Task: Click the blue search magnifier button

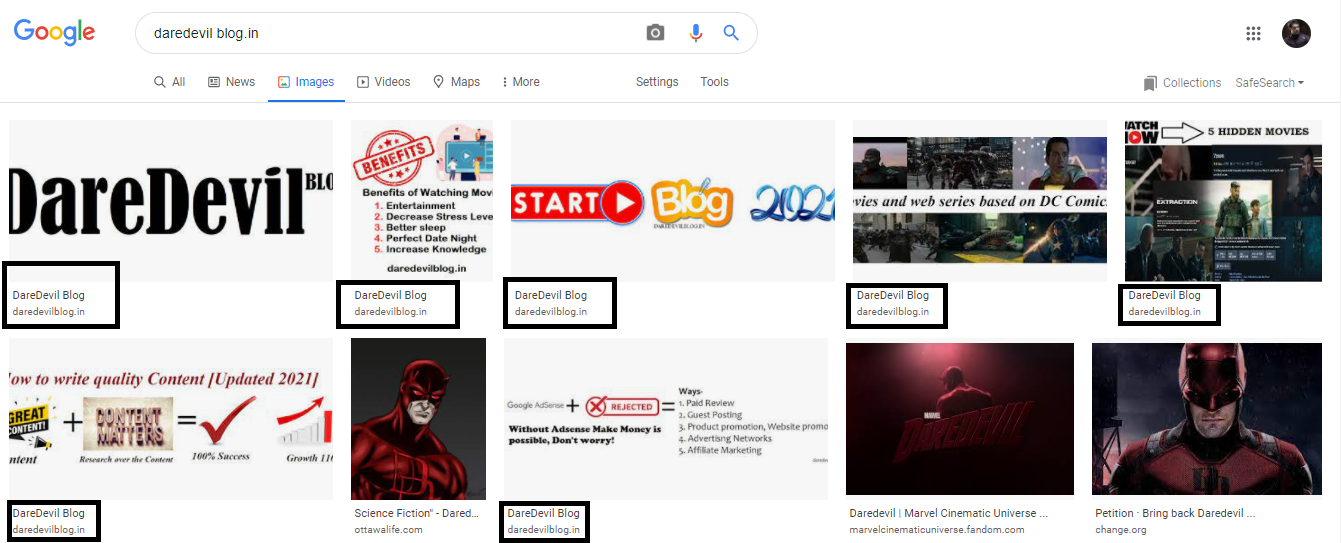Action: tap(731, 33)
